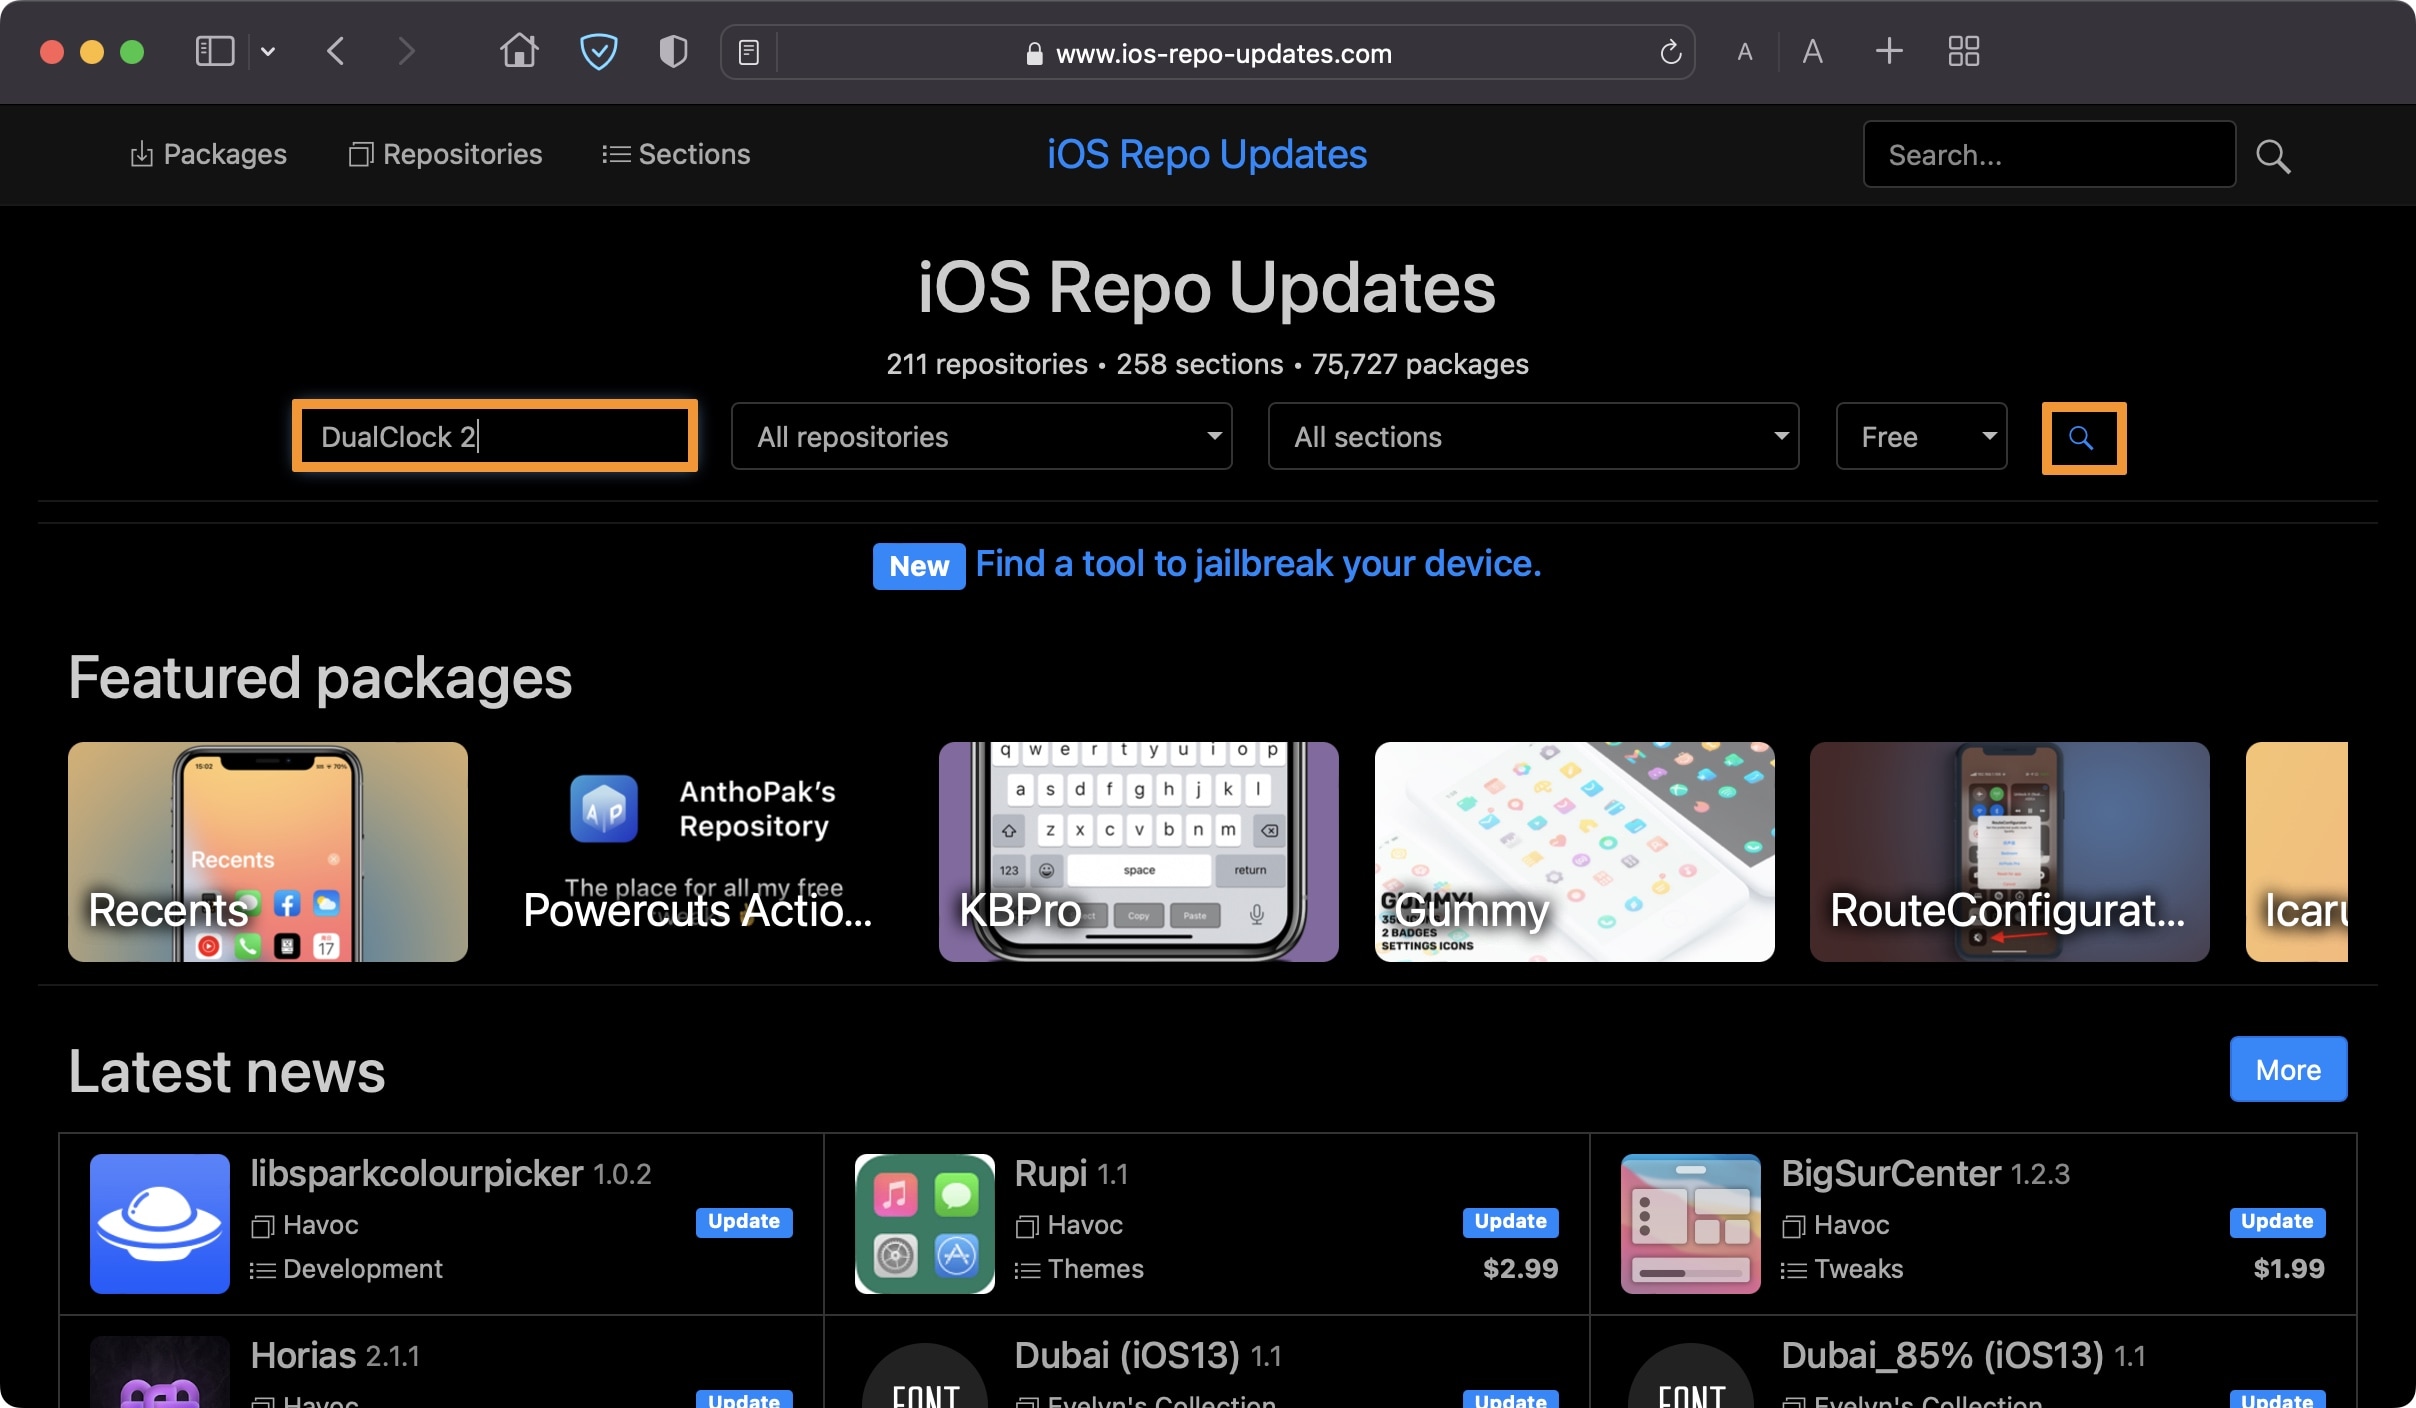
Task: Open the Horias package title
Action: tap(303, 1355)
